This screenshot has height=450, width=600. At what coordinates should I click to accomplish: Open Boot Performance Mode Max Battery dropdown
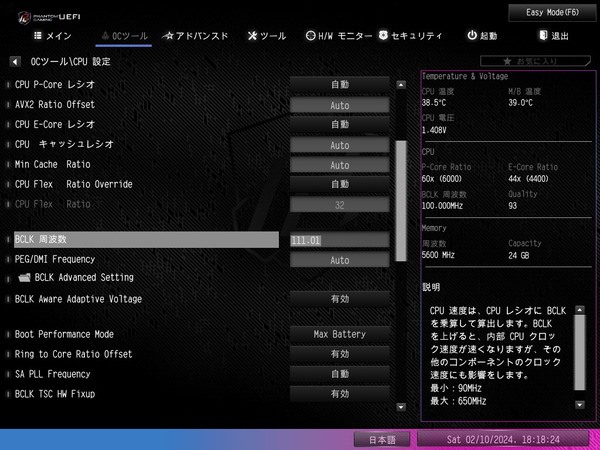(339, 334)
